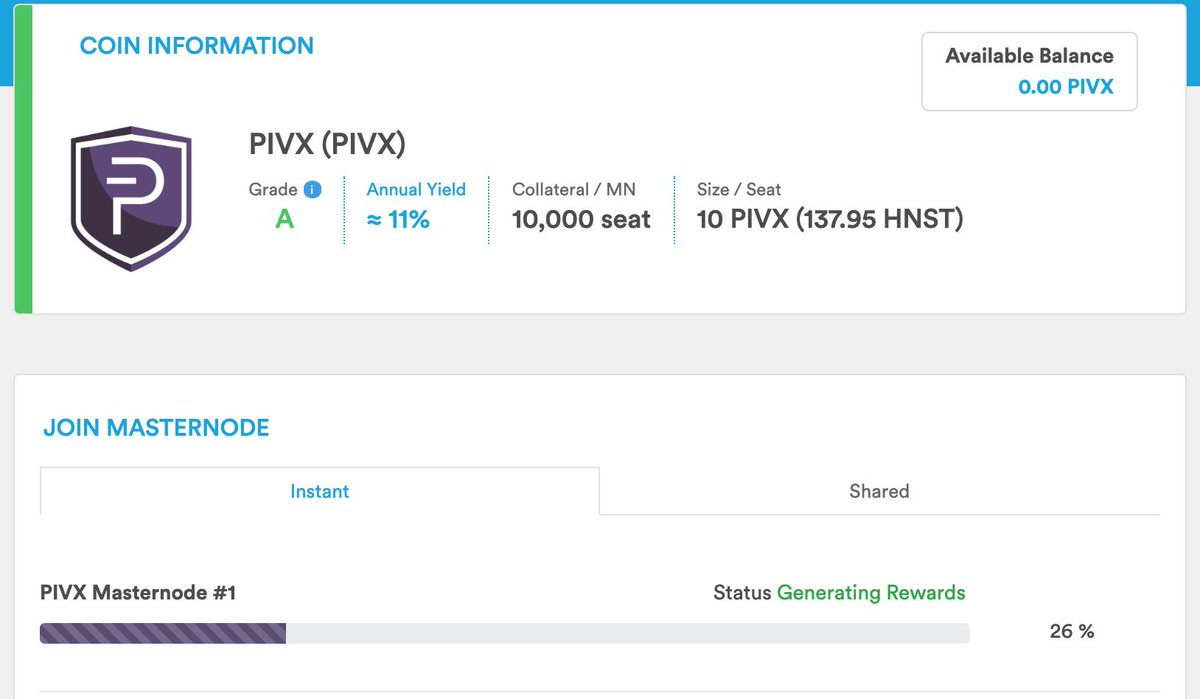Click the JOIN MASTERNODE heading

[156, 428]
